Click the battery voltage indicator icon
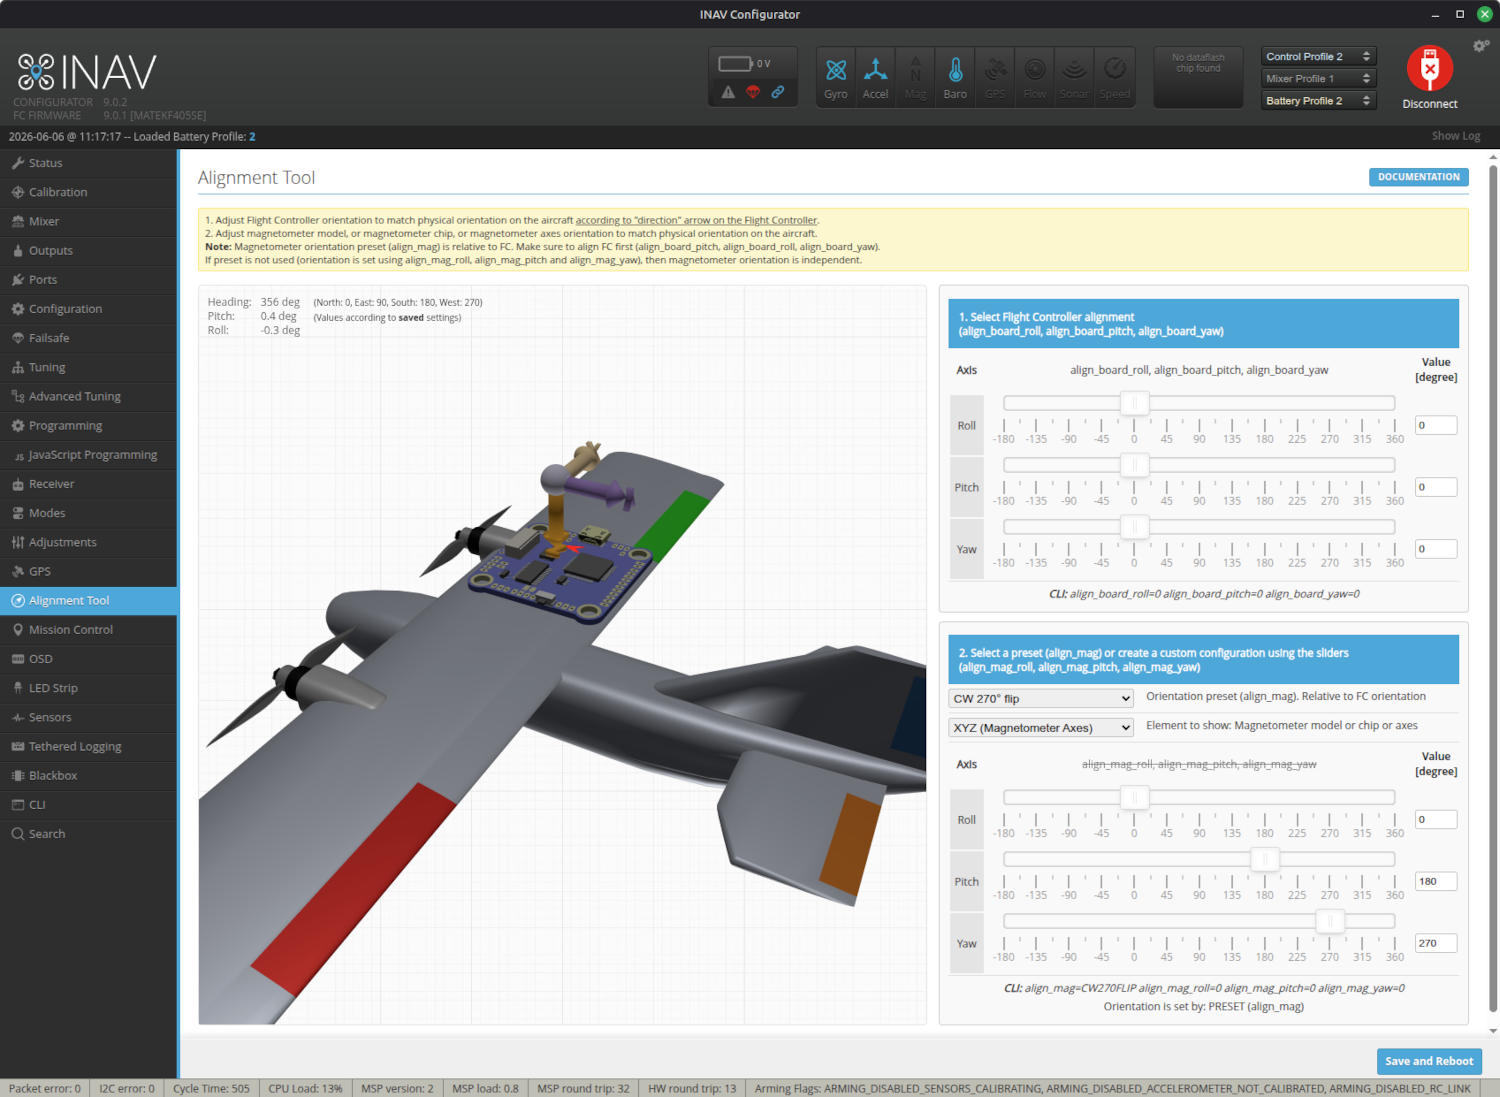1500x1097 pixels. coord(735,64)
